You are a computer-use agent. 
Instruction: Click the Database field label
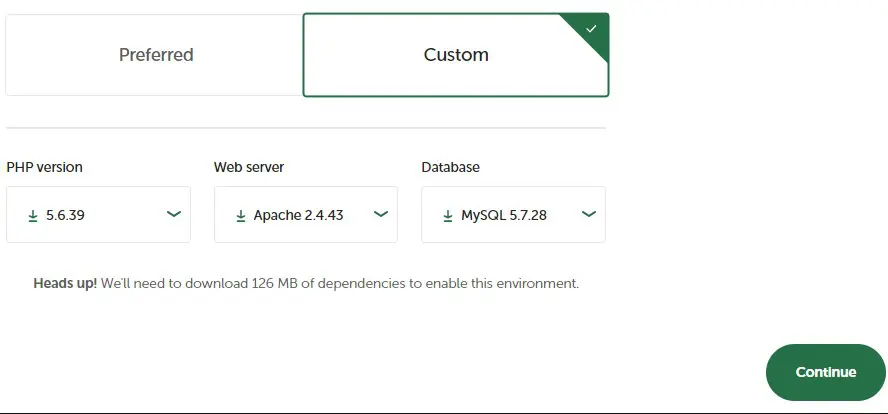(x=450, y=167)
